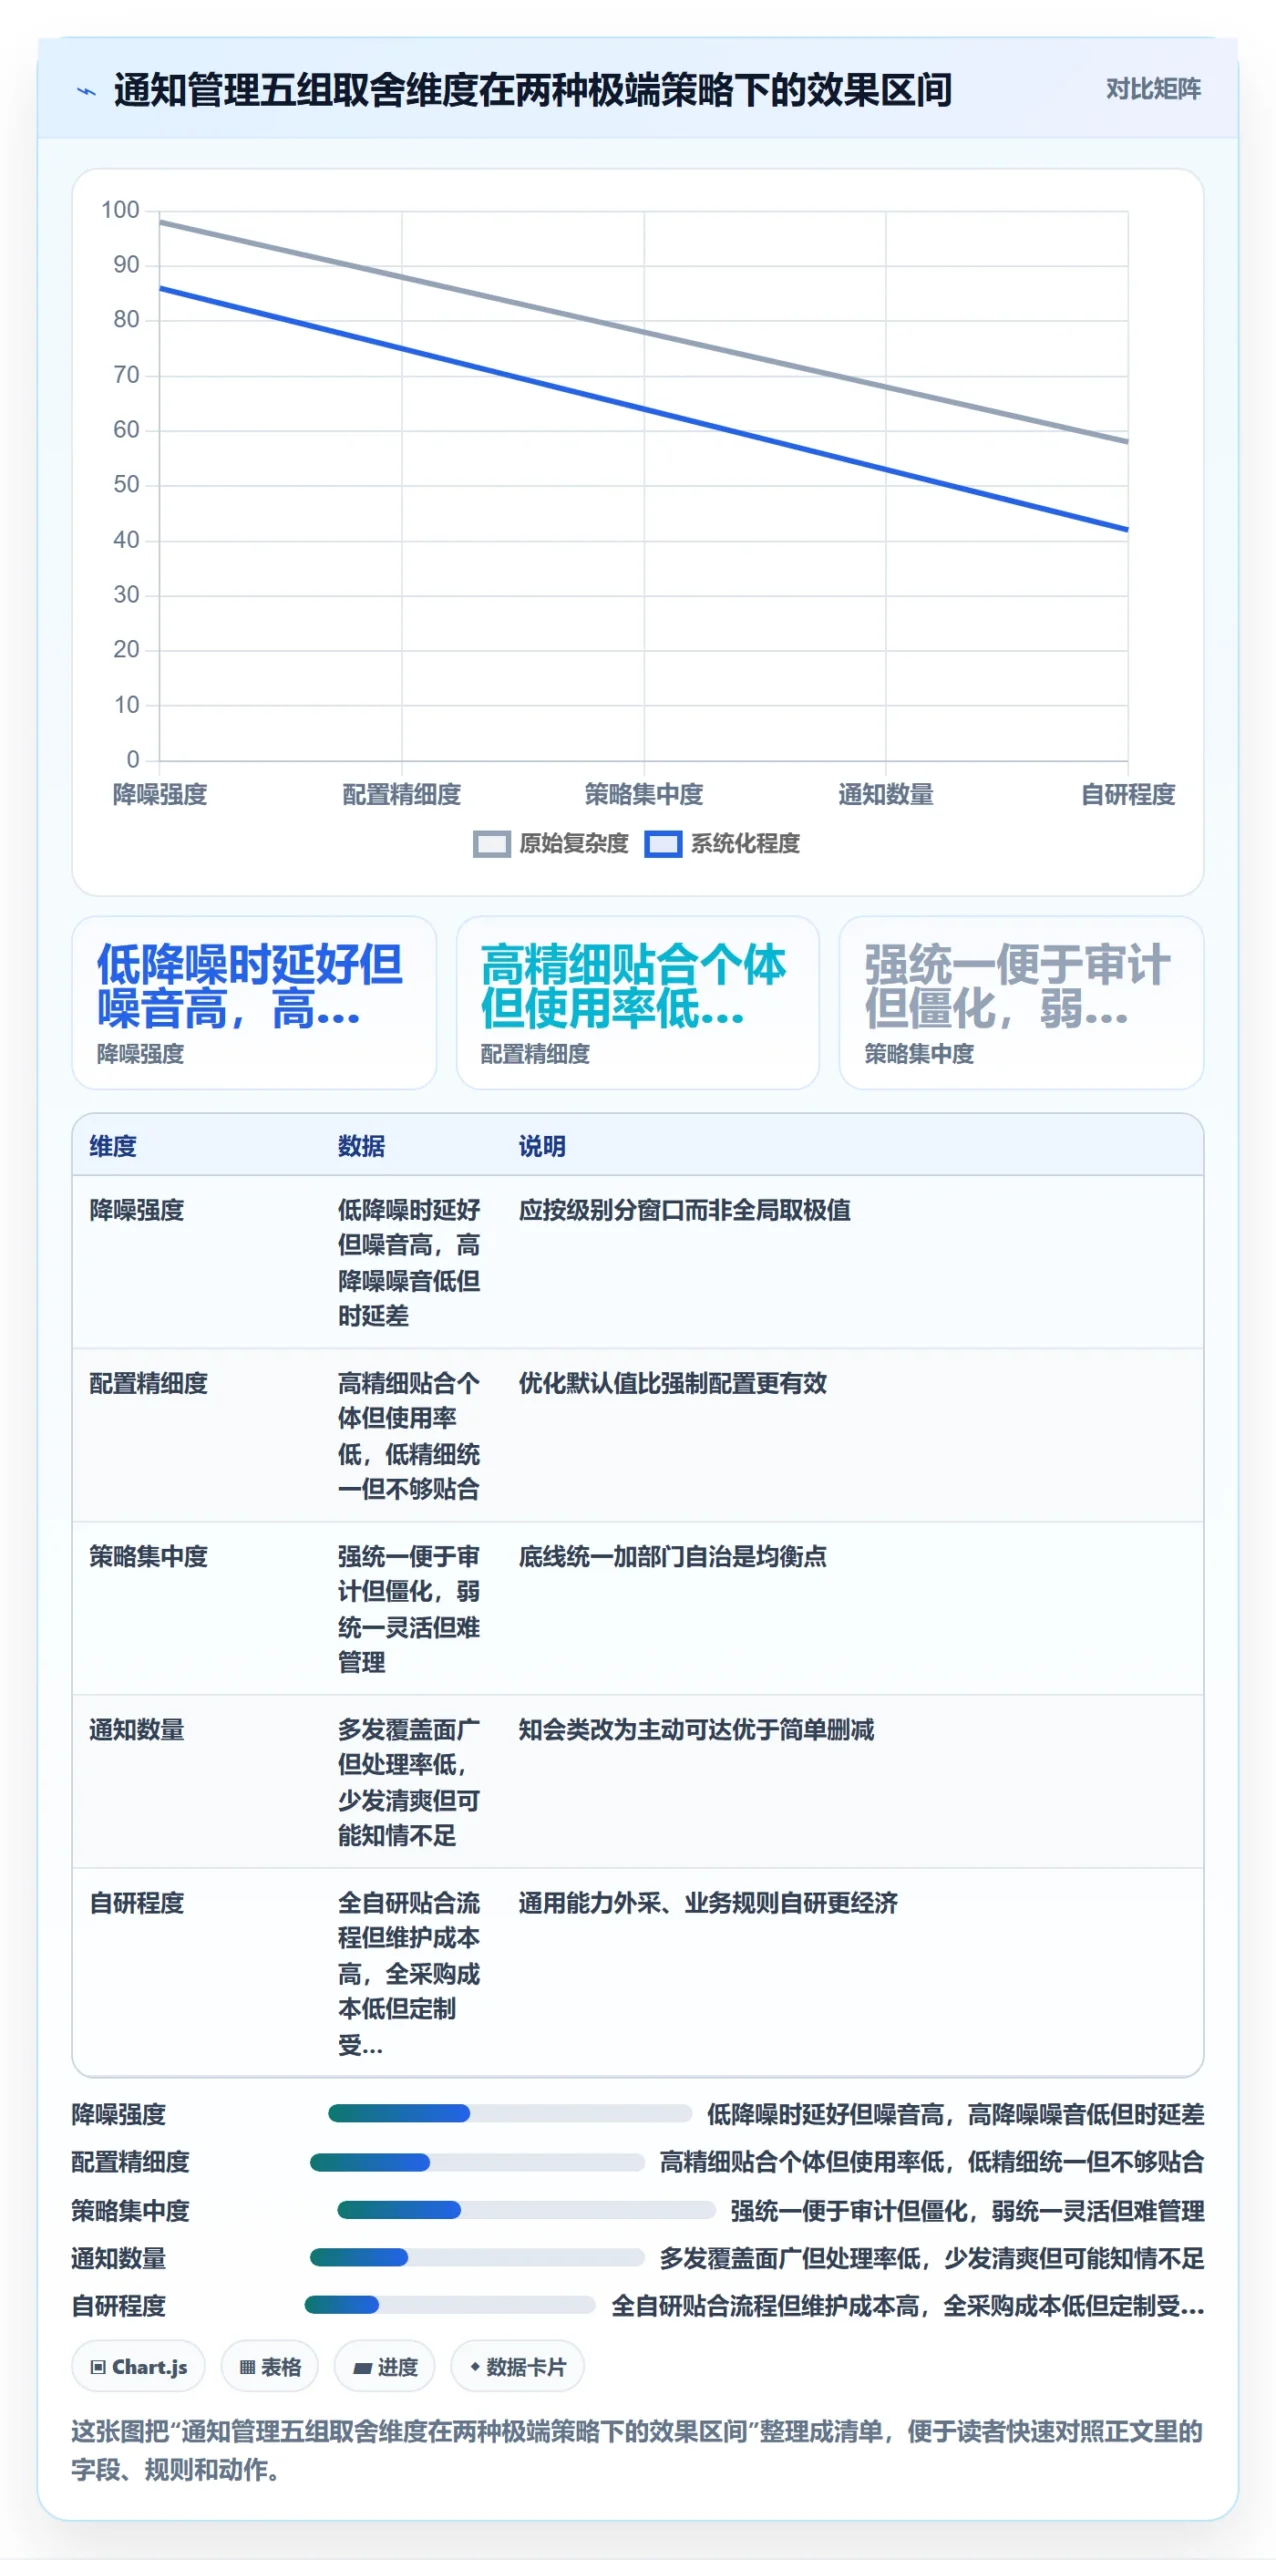Click 底线统一加部门自治是均衡点 cell

pos(673,1556)
